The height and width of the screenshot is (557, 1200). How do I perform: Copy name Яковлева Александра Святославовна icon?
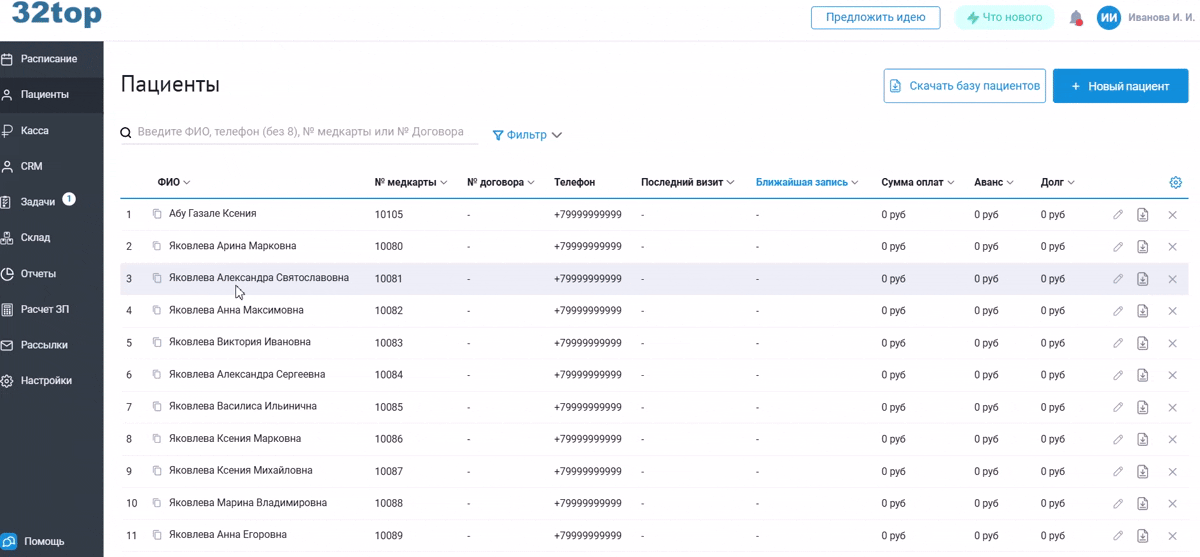[x=157, y=278]
